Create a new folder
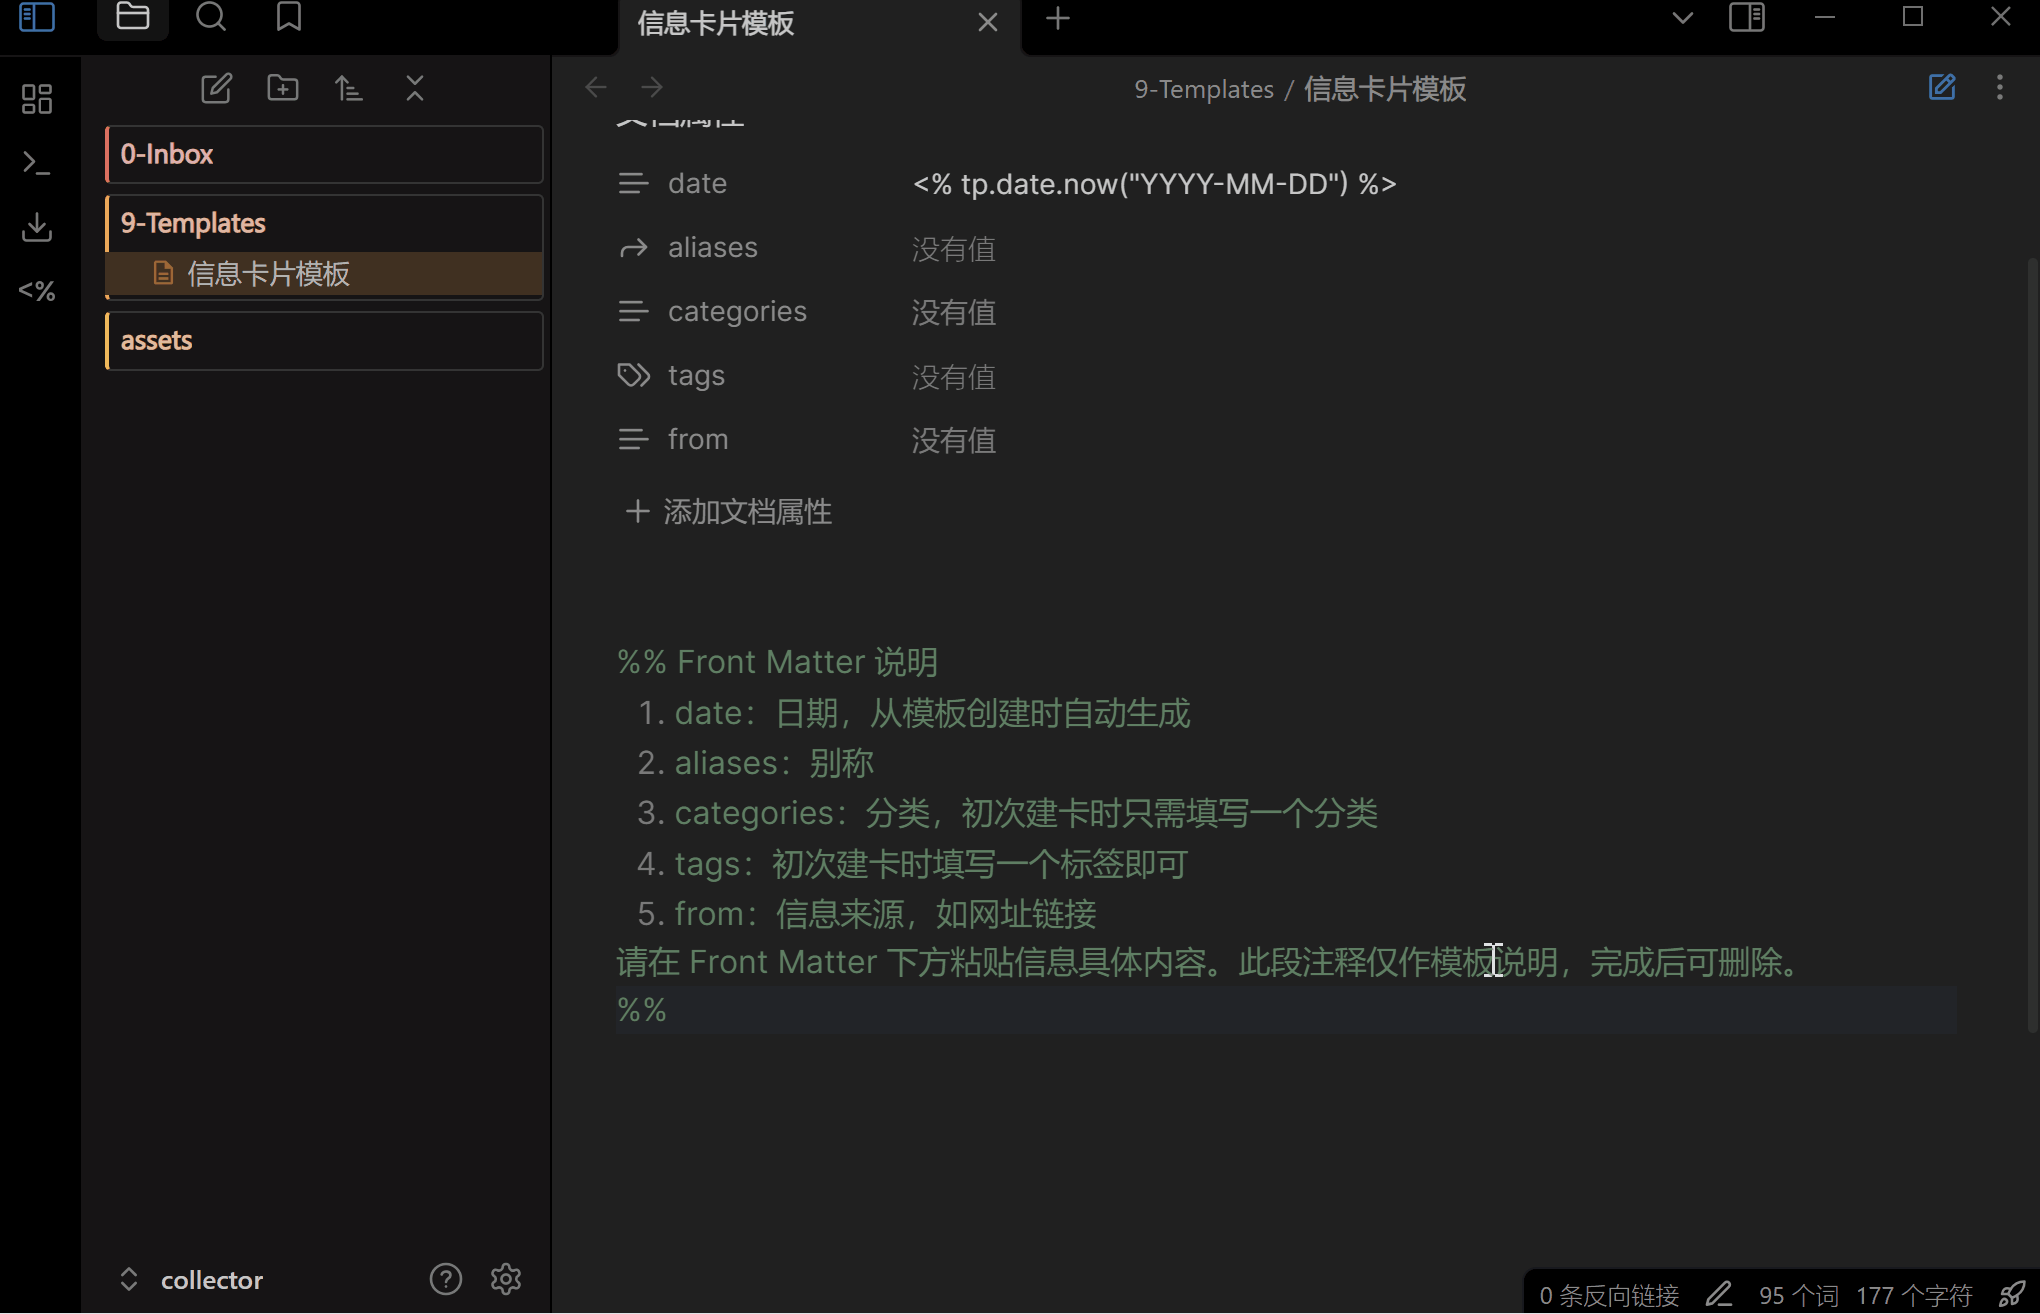The width and height of the screenshot is (2040, 1314). (283, 88)
